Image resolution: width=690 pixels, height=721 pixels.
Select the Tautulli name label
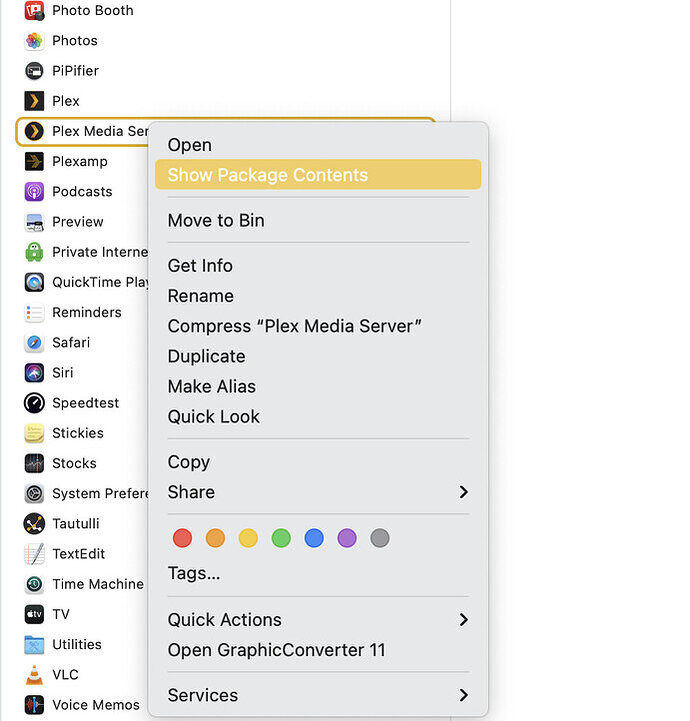click(x=76, y=524)
